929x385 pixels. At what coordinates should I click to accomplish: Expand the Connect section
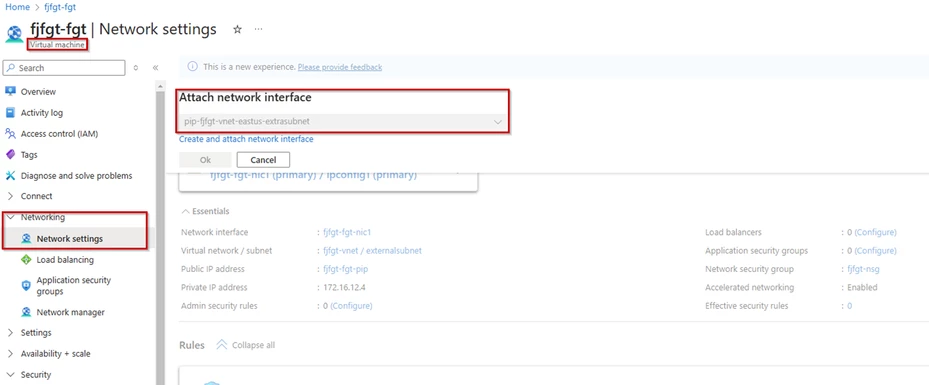10,196
